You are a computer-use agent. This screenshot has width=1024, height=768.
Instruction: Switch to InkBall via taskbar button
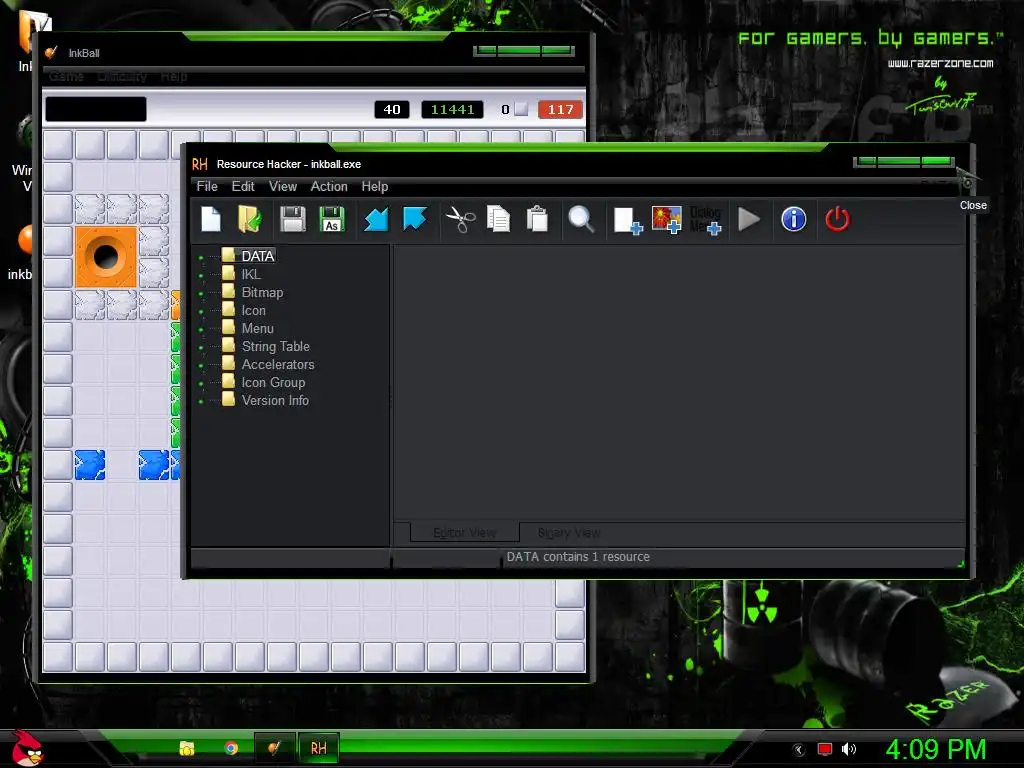tap(274, 748)
